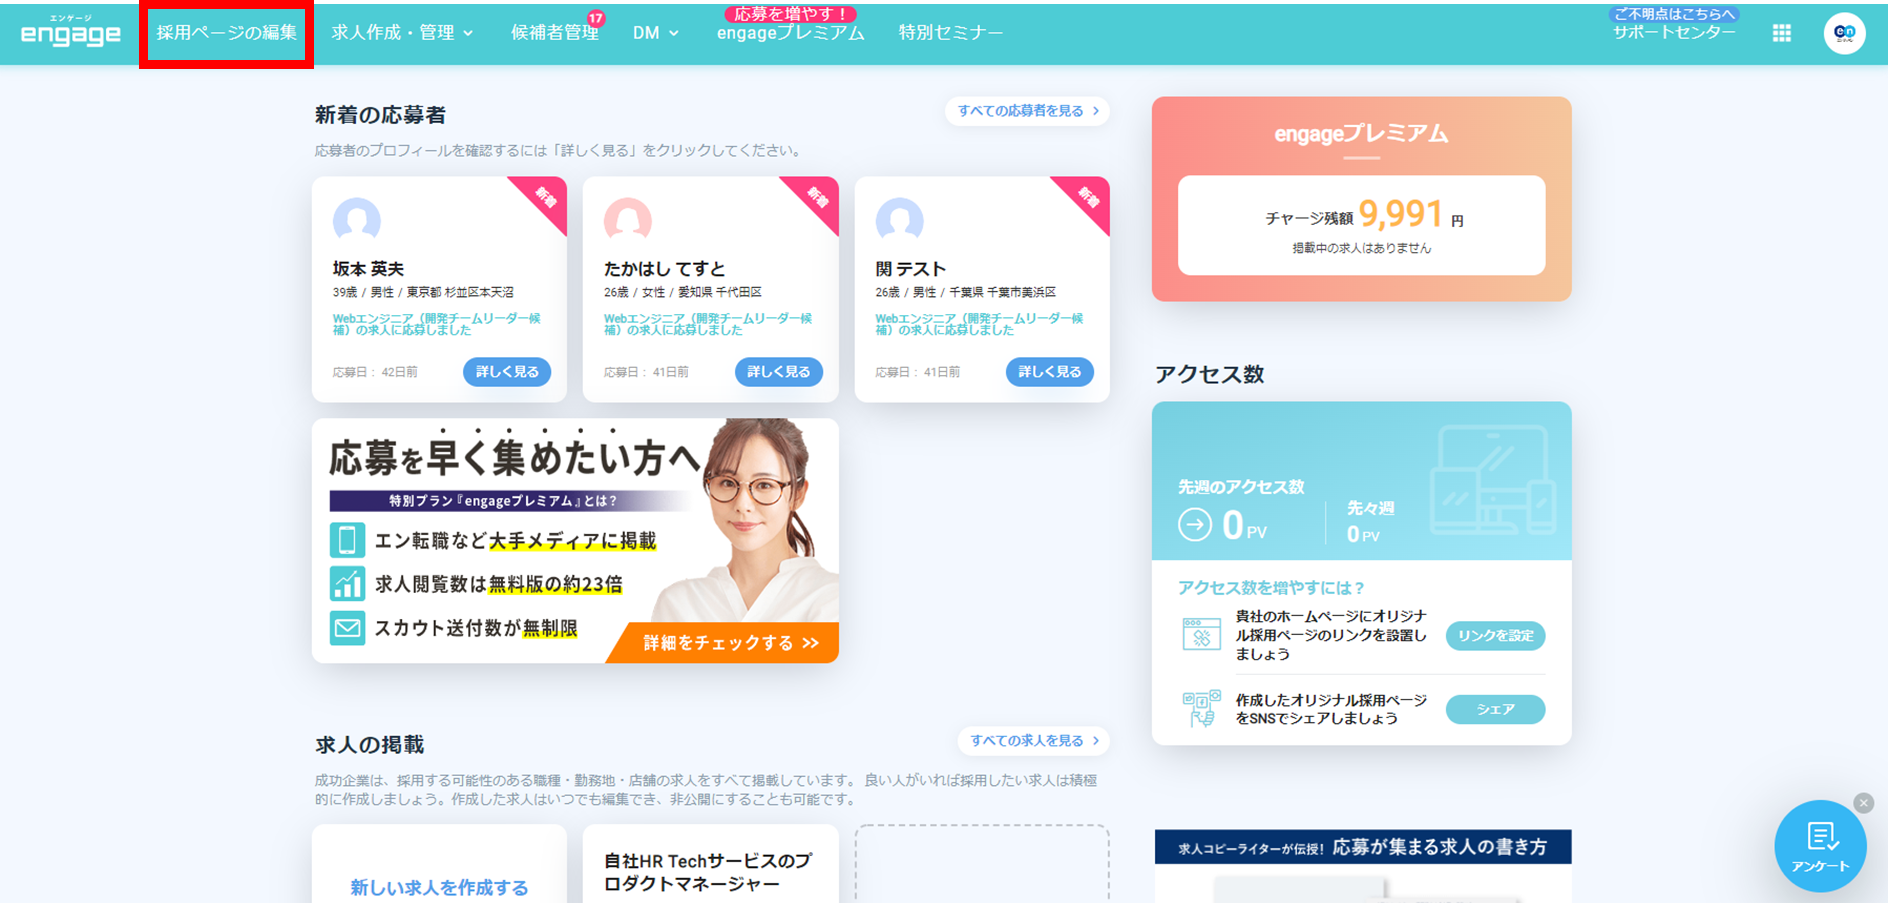Click the 新着 ribbon on たかはし てすと card

[x=817, y=198]
